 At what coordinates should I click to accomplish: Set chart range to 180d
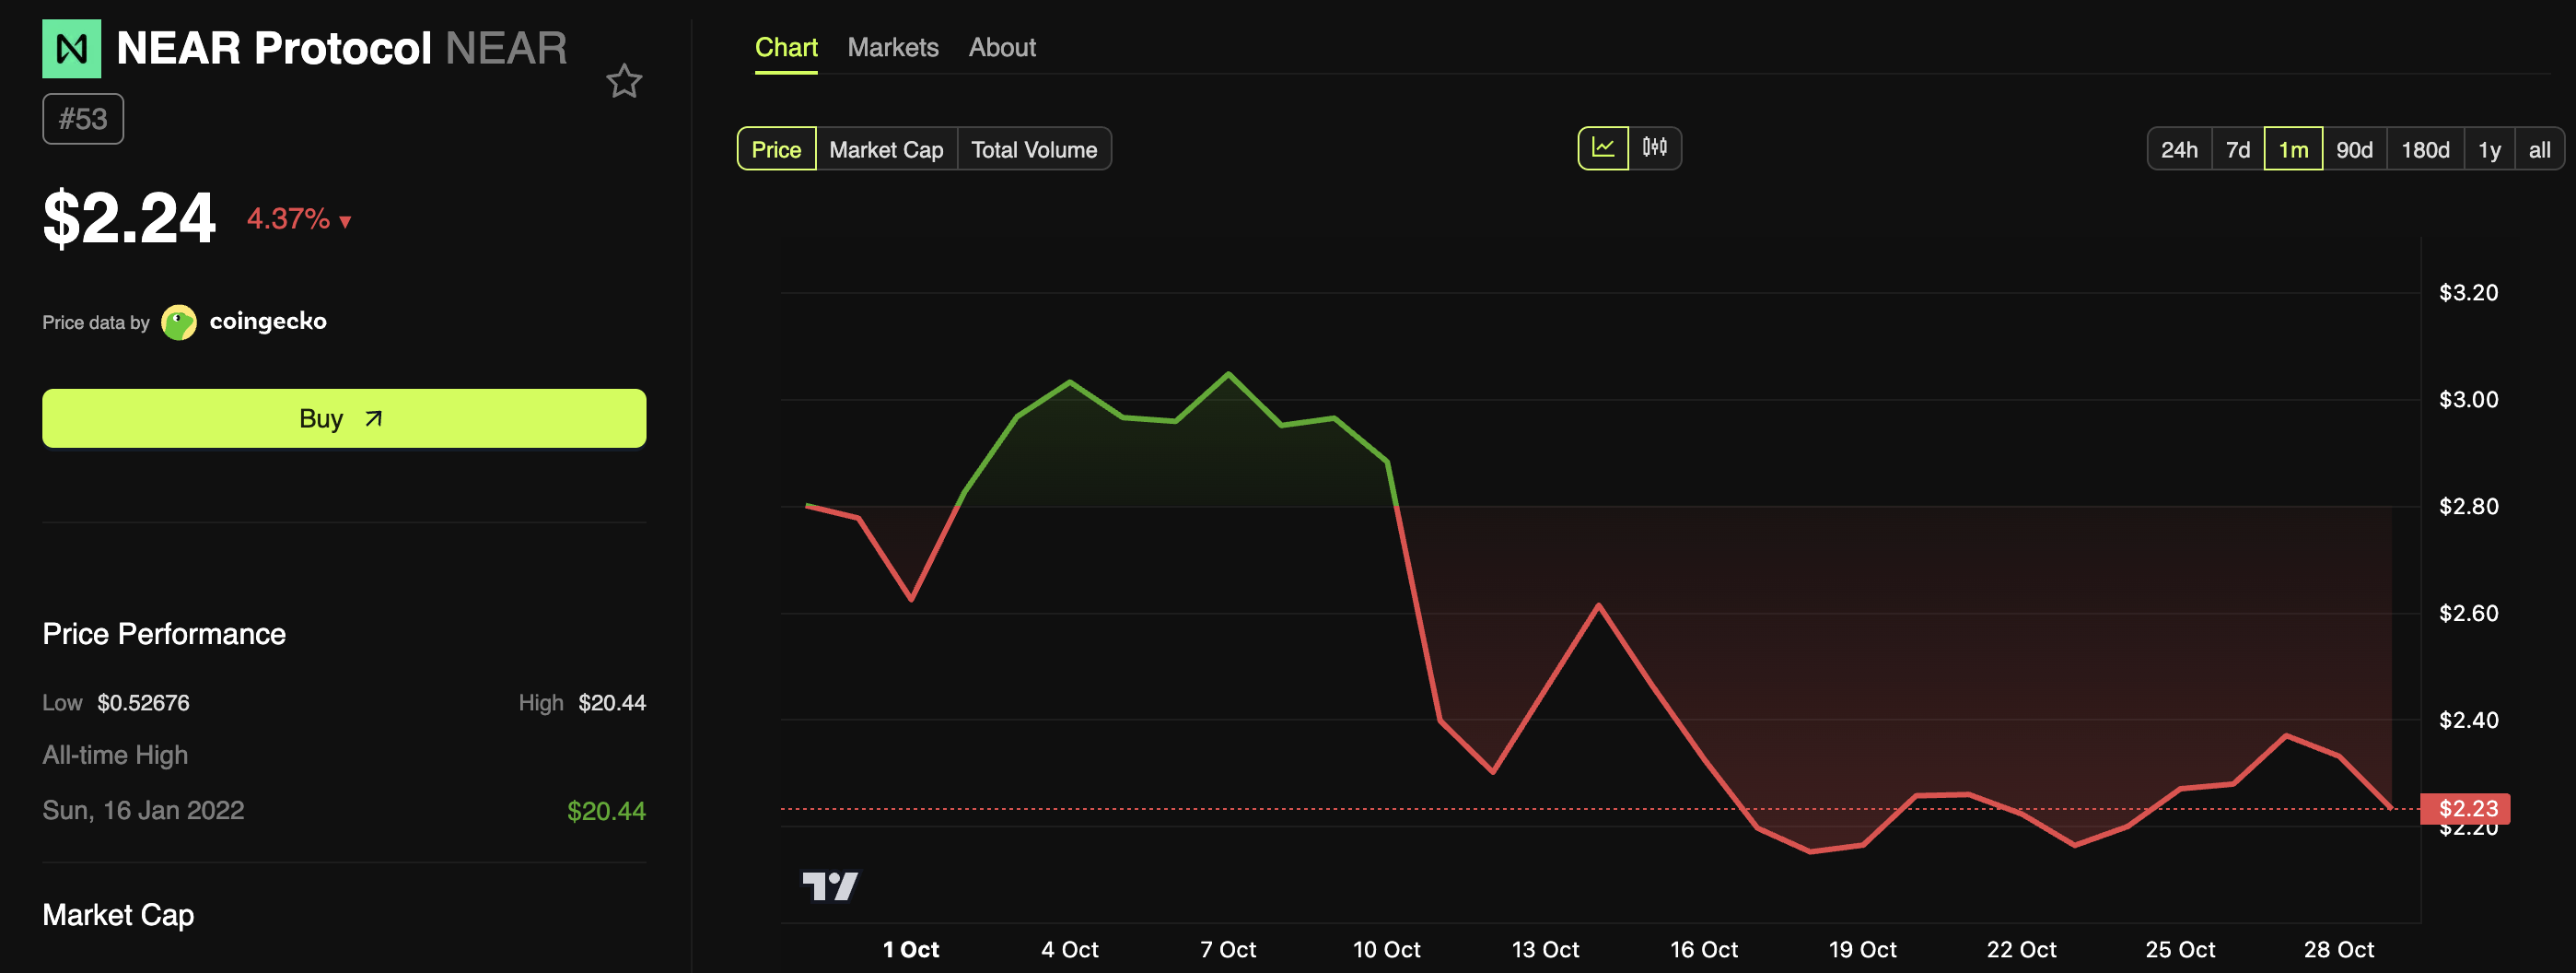(2425, 149)
